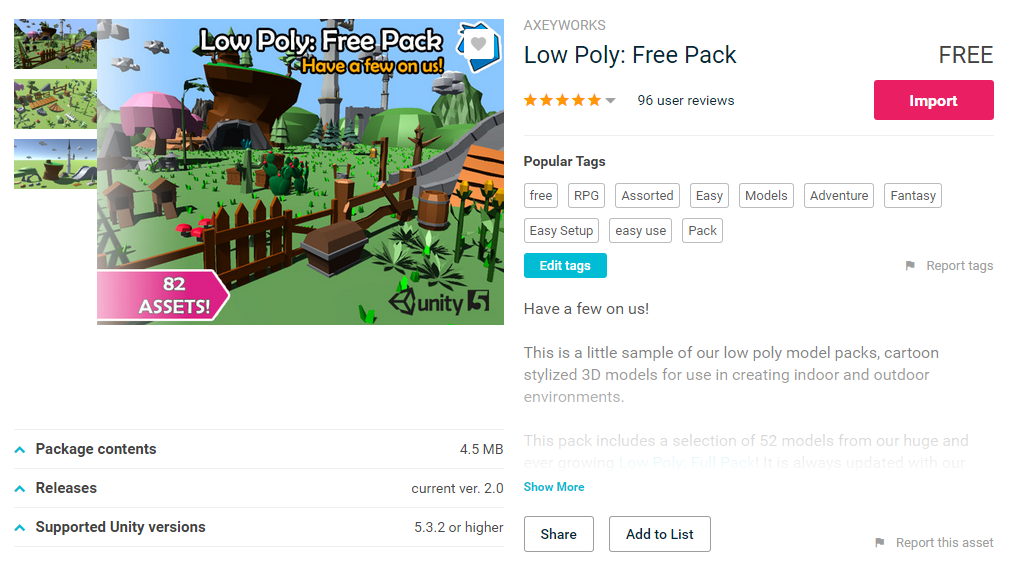Click the heart favorite icon on preview image

tap(478, 44)
